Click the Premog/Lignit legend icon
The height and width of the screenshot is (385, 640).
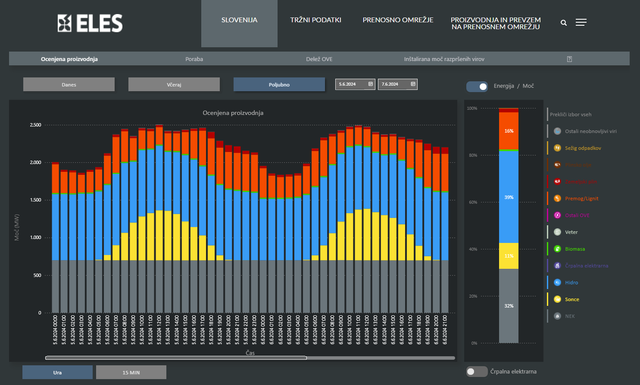pyautogui.click(x=557, y=198)
